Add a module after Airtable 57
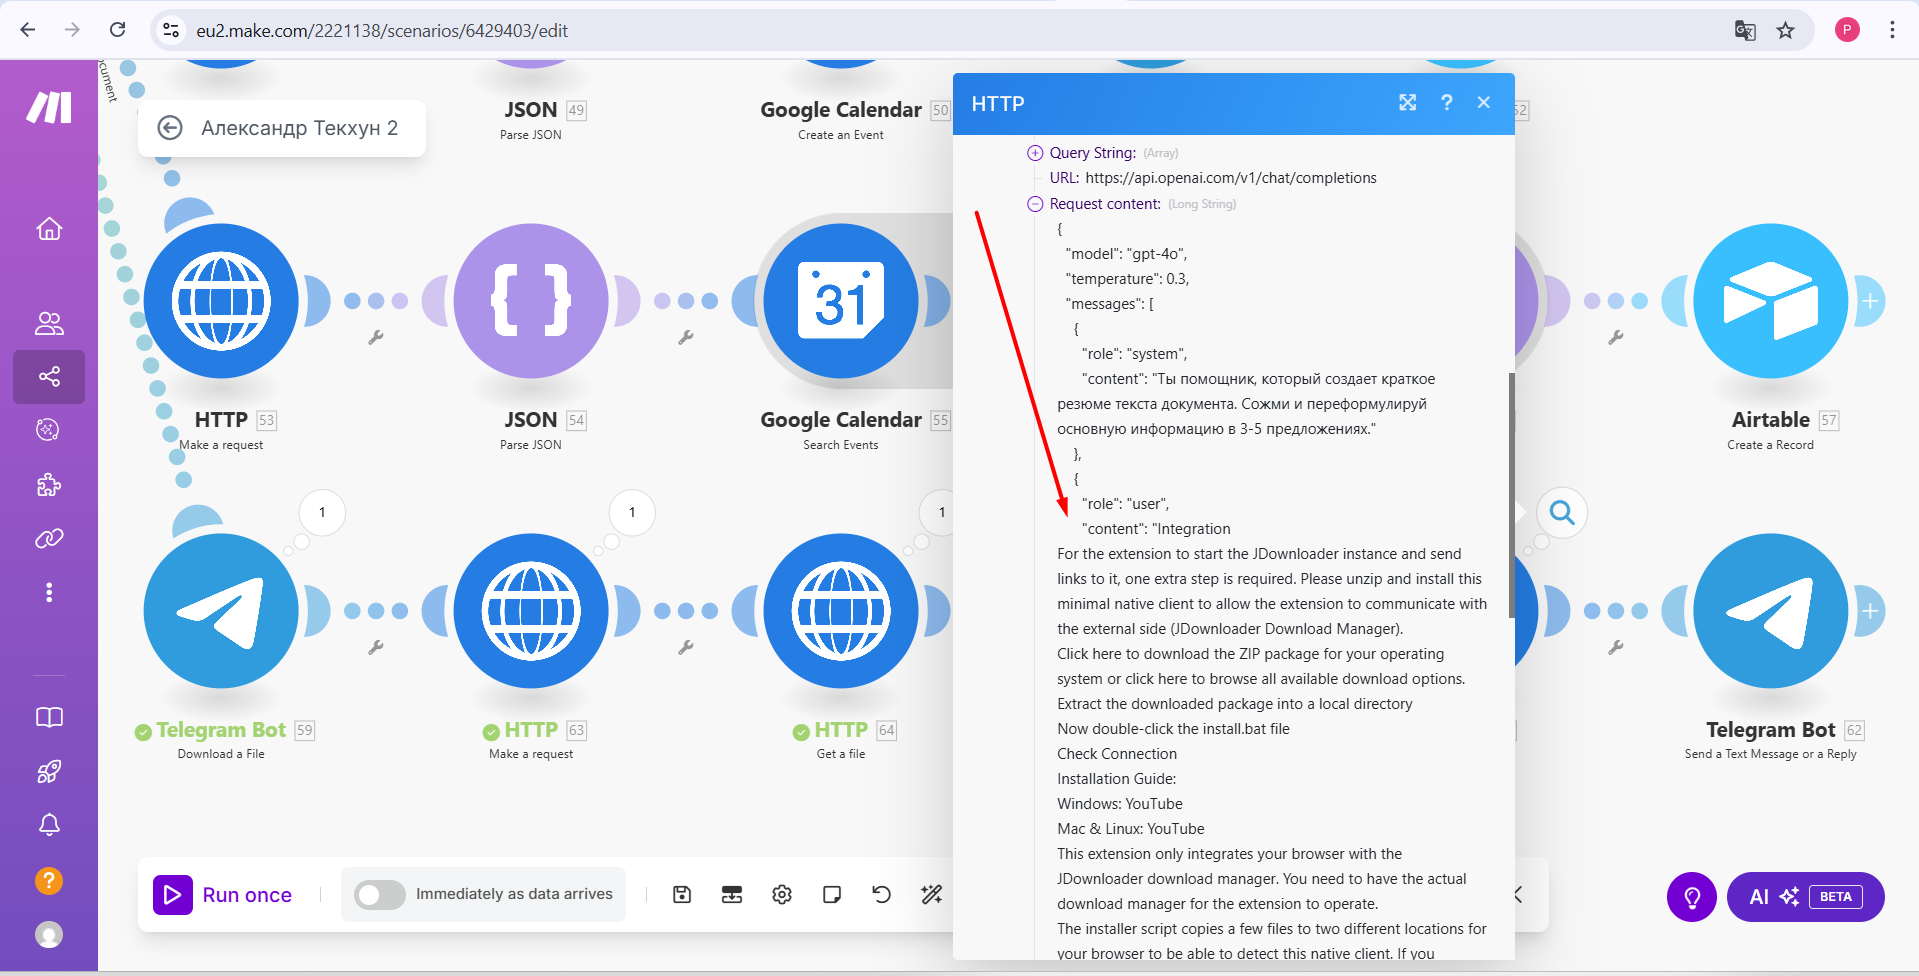Screen dimensions: 1919x976 pyautogui.click(x=1870, y=301)
